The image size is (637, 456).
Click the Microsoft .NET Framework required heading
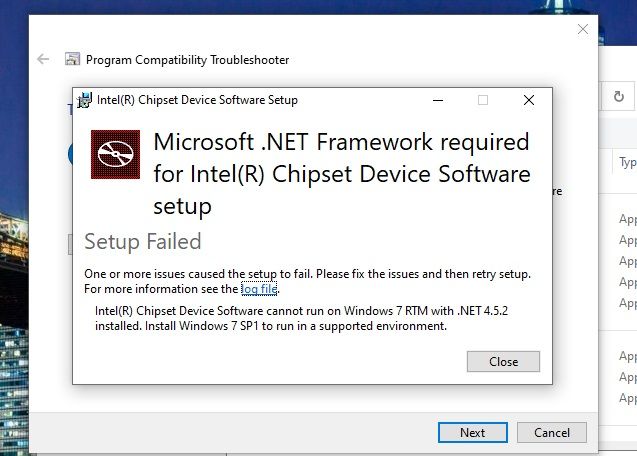click(341, 174)
